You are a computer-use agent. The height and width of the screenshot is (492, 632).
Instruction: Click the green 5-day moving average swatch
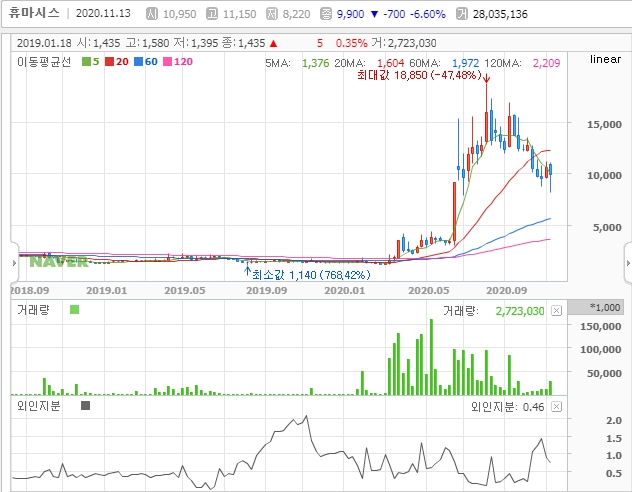(x=86, y=62)
